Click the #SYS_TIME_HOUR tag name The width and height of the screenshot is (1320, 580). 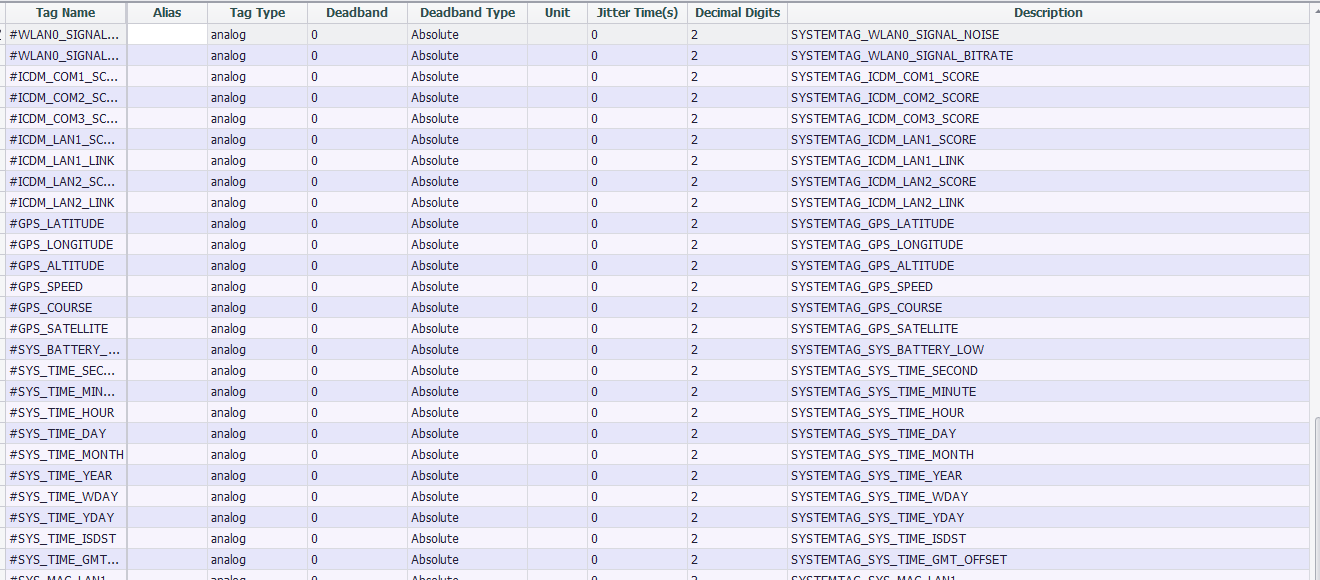[x=62, y=413]
